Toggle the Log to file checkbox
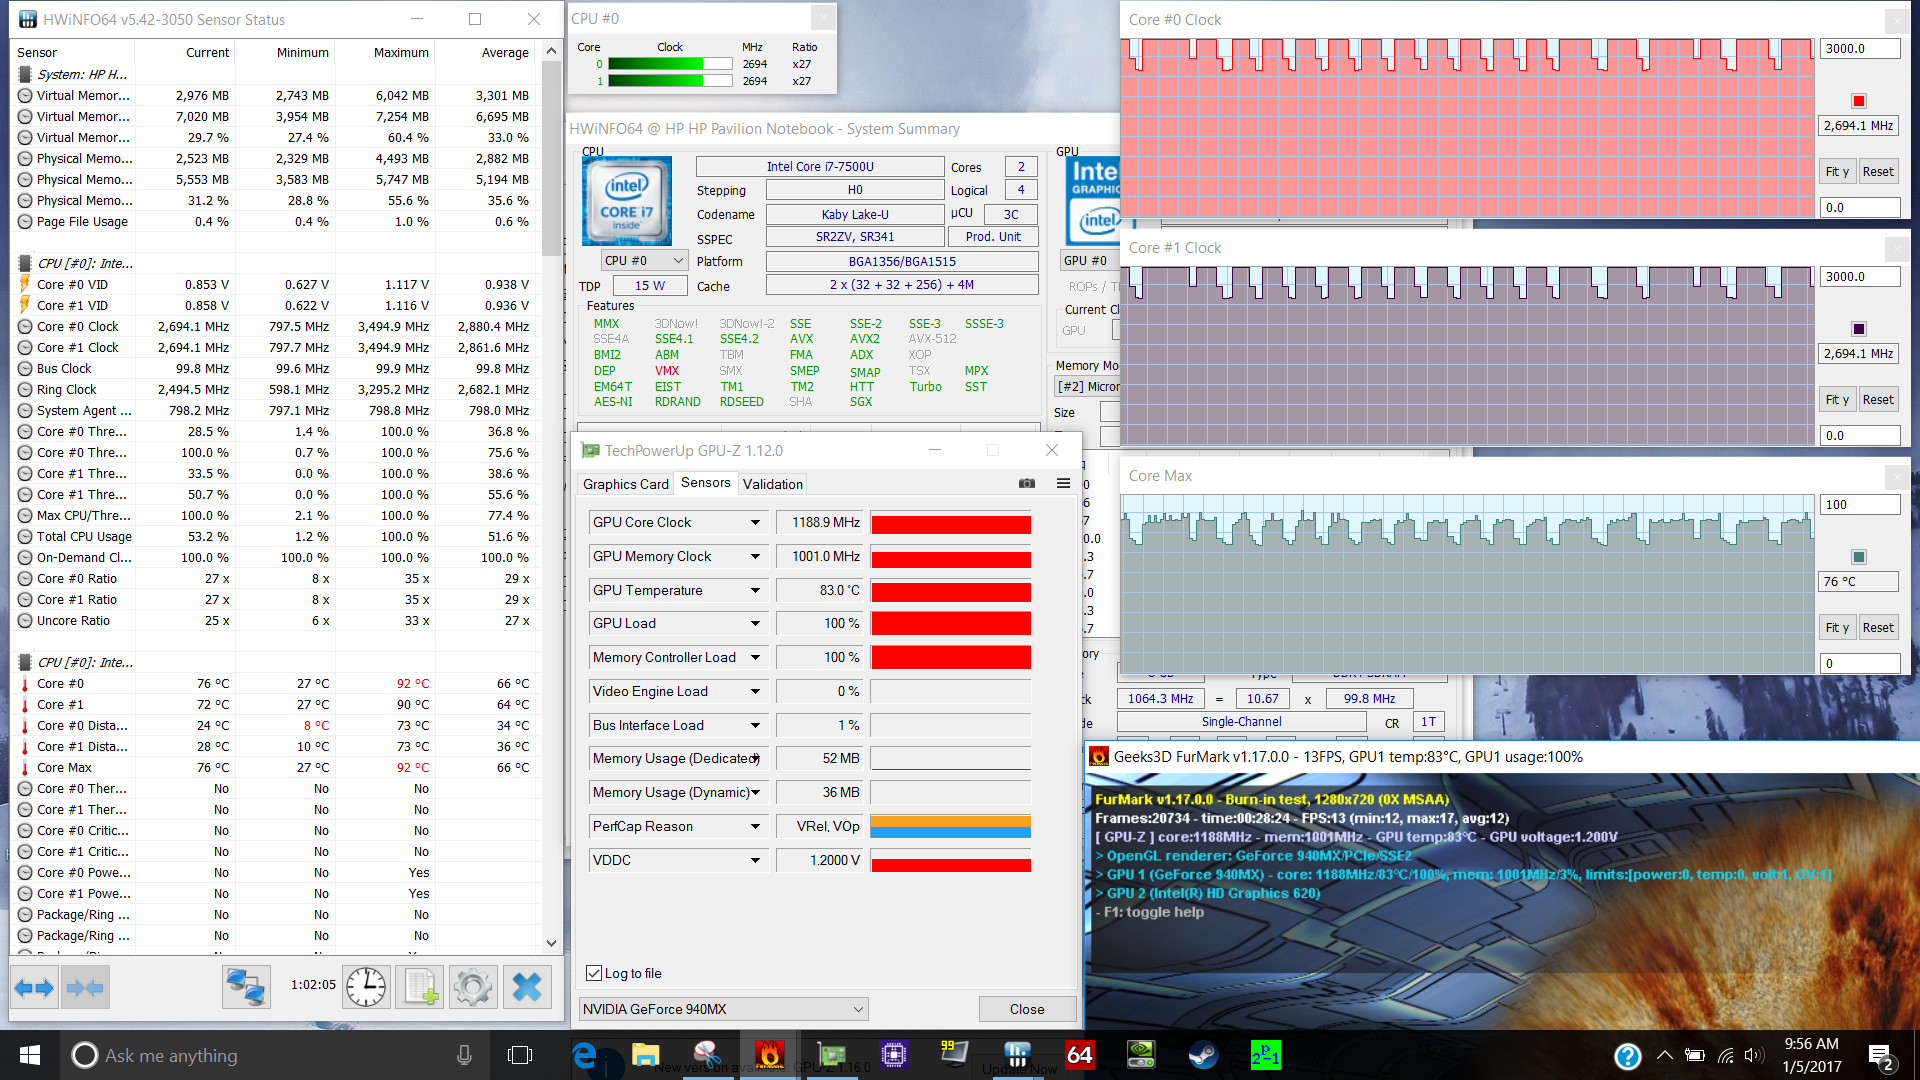The image size is (1920, 1080). [594, 973]
